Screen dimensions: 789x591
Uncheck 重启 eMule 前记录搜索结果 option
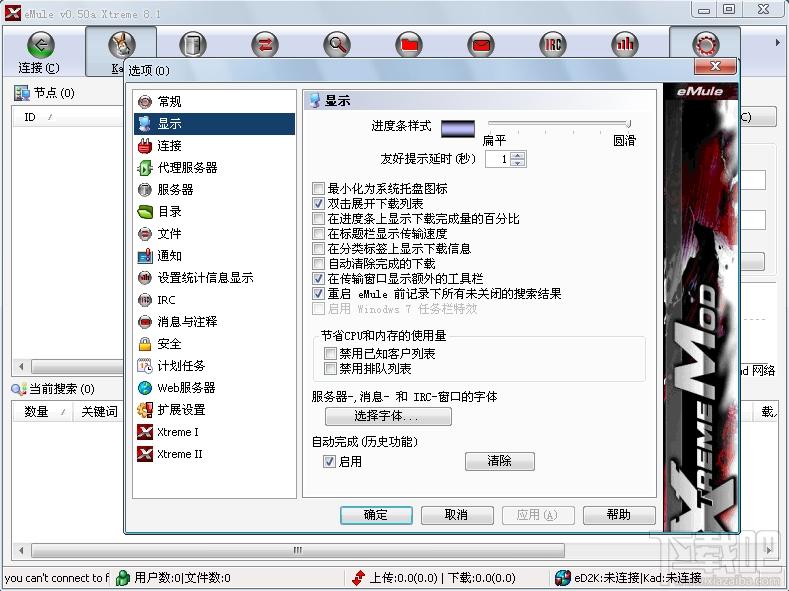pos(318,294)
